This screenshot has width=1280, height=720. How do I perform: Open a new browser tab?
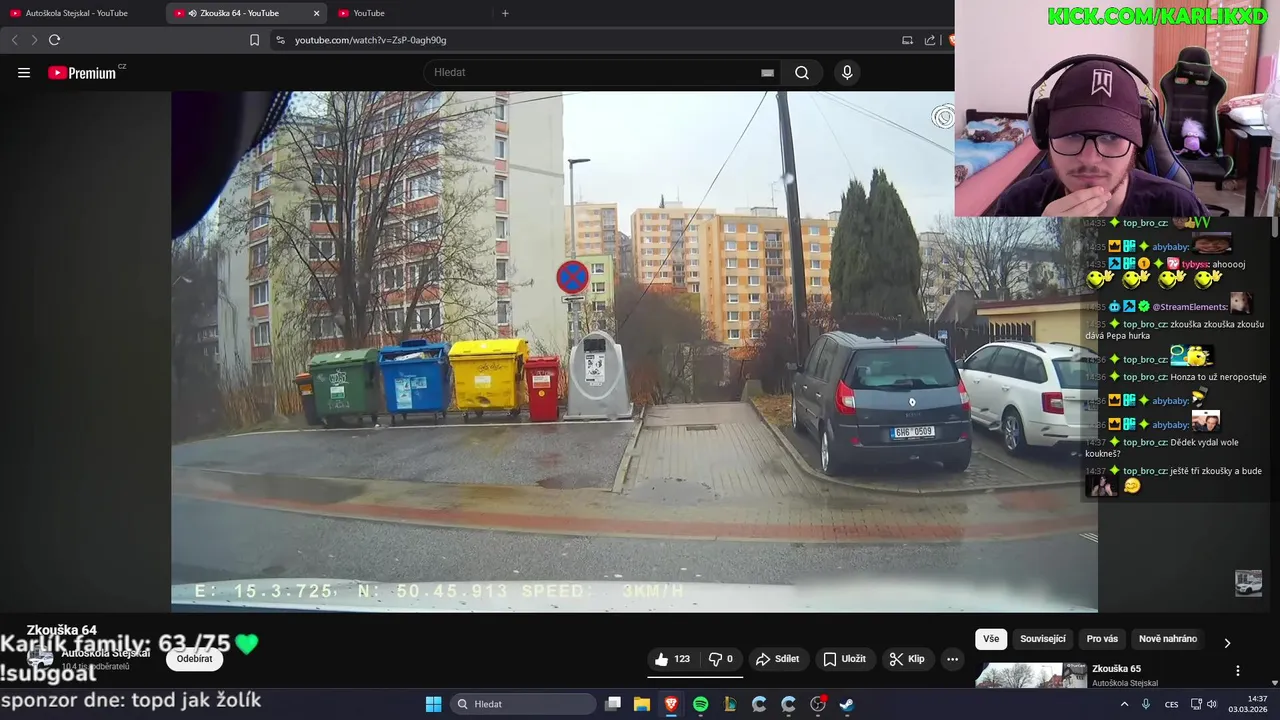[x=505, y=13]
